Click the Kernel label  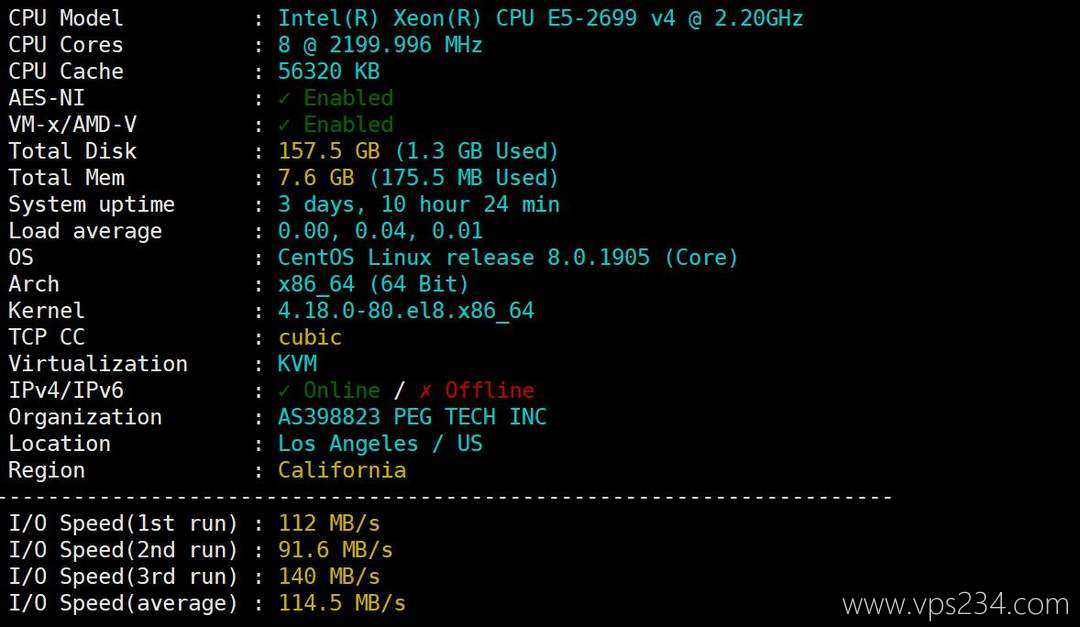click(x=46, y=311)
